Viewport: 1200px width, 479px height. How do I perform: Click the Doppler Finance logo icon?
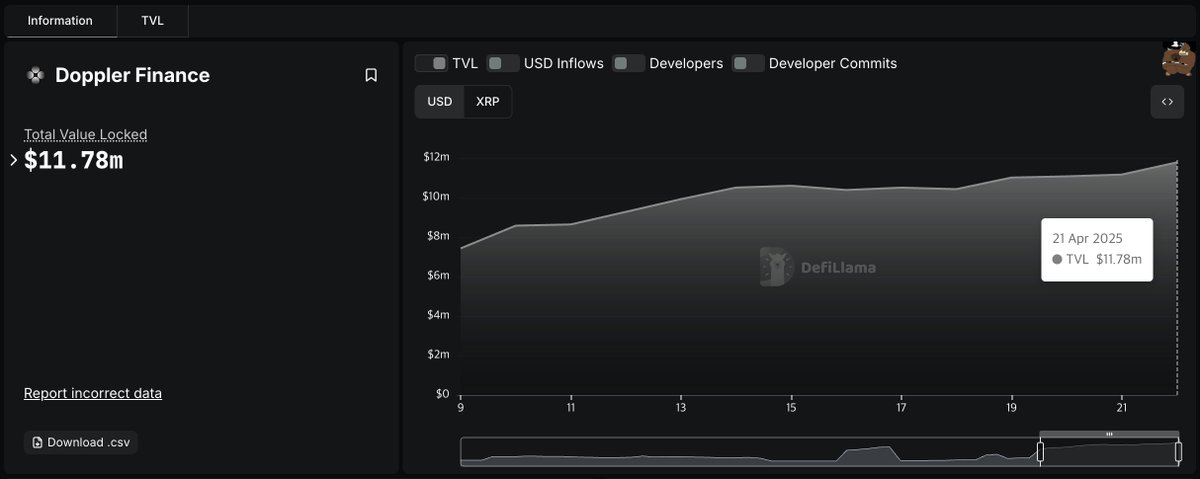click(35, 75)
